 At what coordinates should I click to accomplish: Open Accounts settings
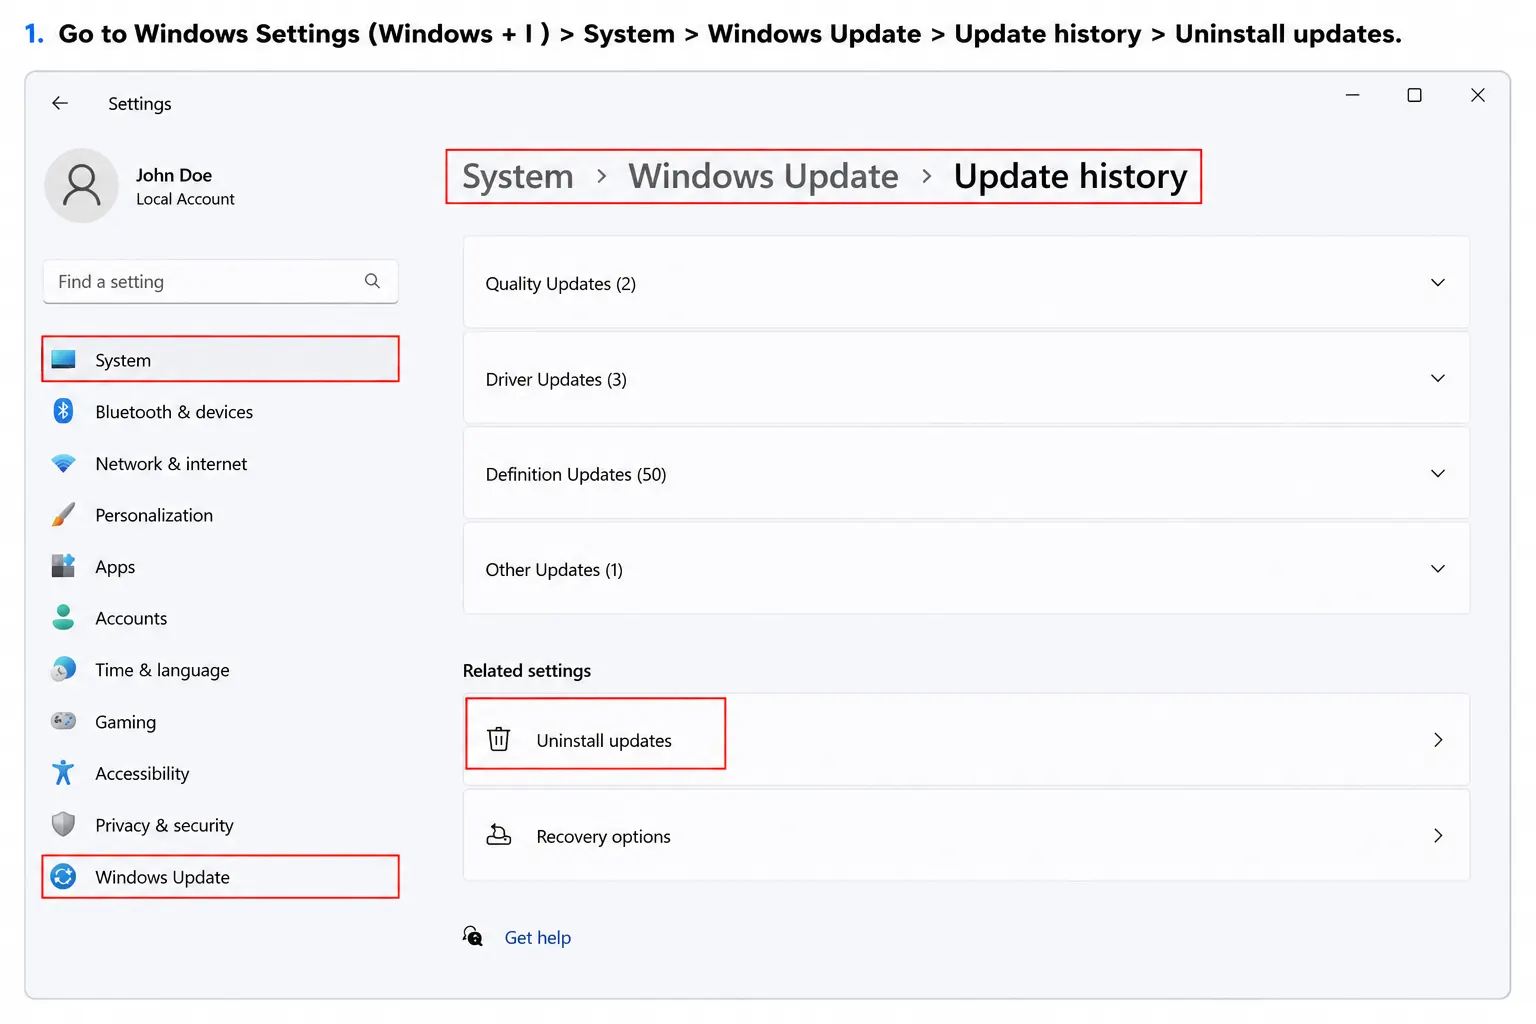click(x=220, y=618)
